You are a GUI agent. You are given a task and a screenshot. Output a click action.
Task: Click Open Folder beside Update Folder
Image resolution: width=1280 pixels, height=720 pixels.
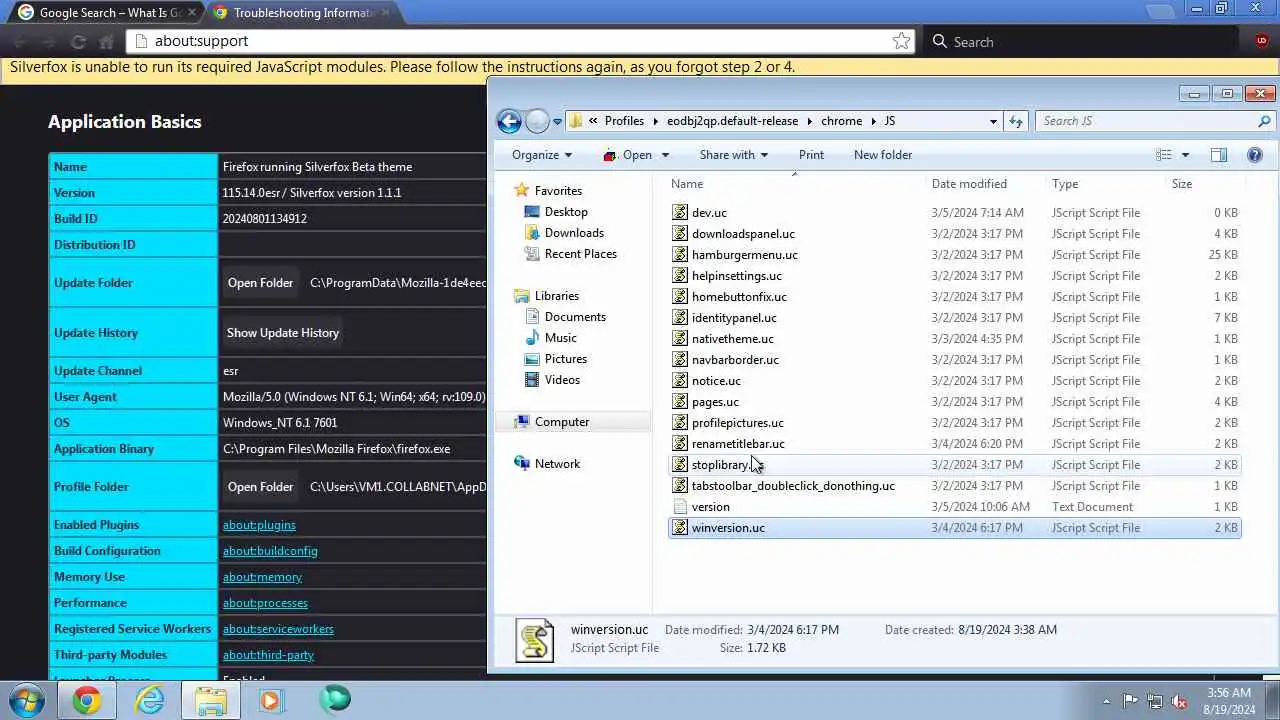[260, 283]
